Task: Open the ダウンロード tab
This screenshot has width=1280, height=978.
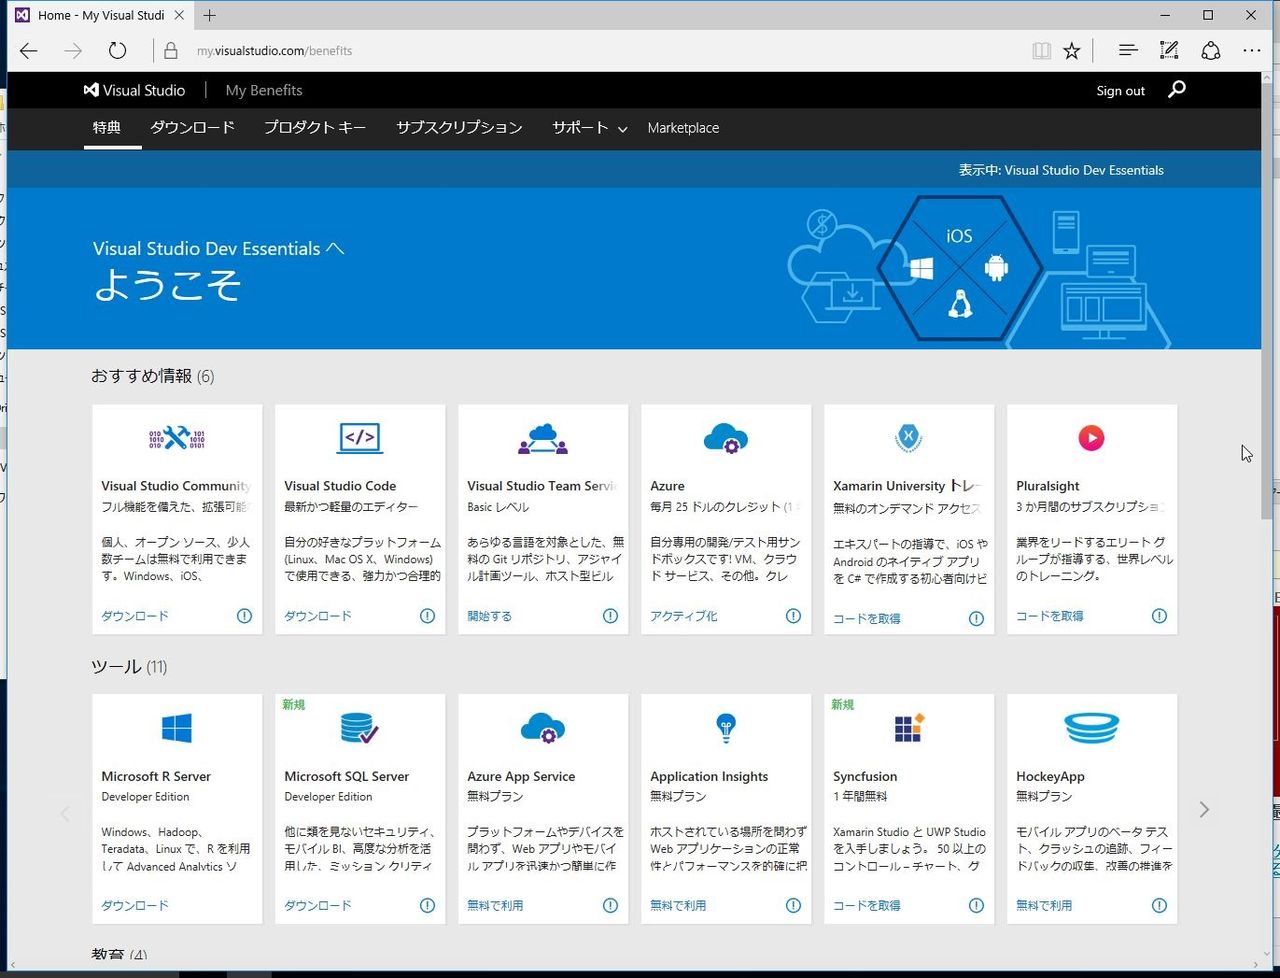Action: click(192, 128)
